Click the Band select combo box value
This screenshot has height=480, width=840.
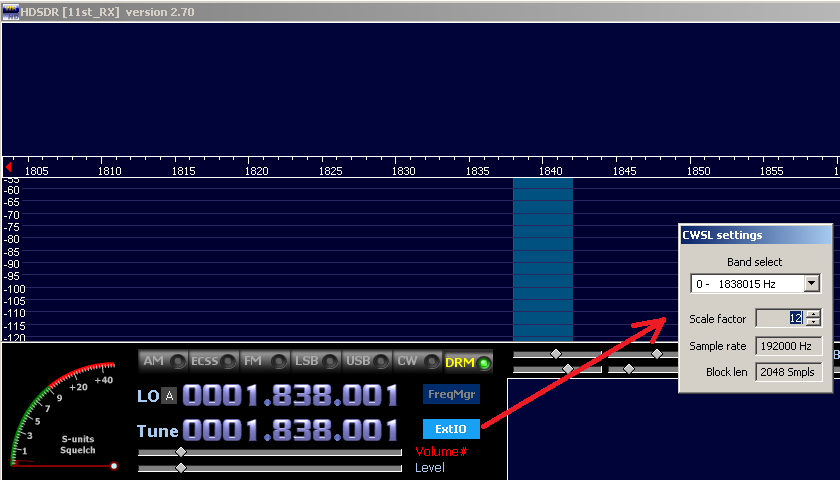coord(747,283)
